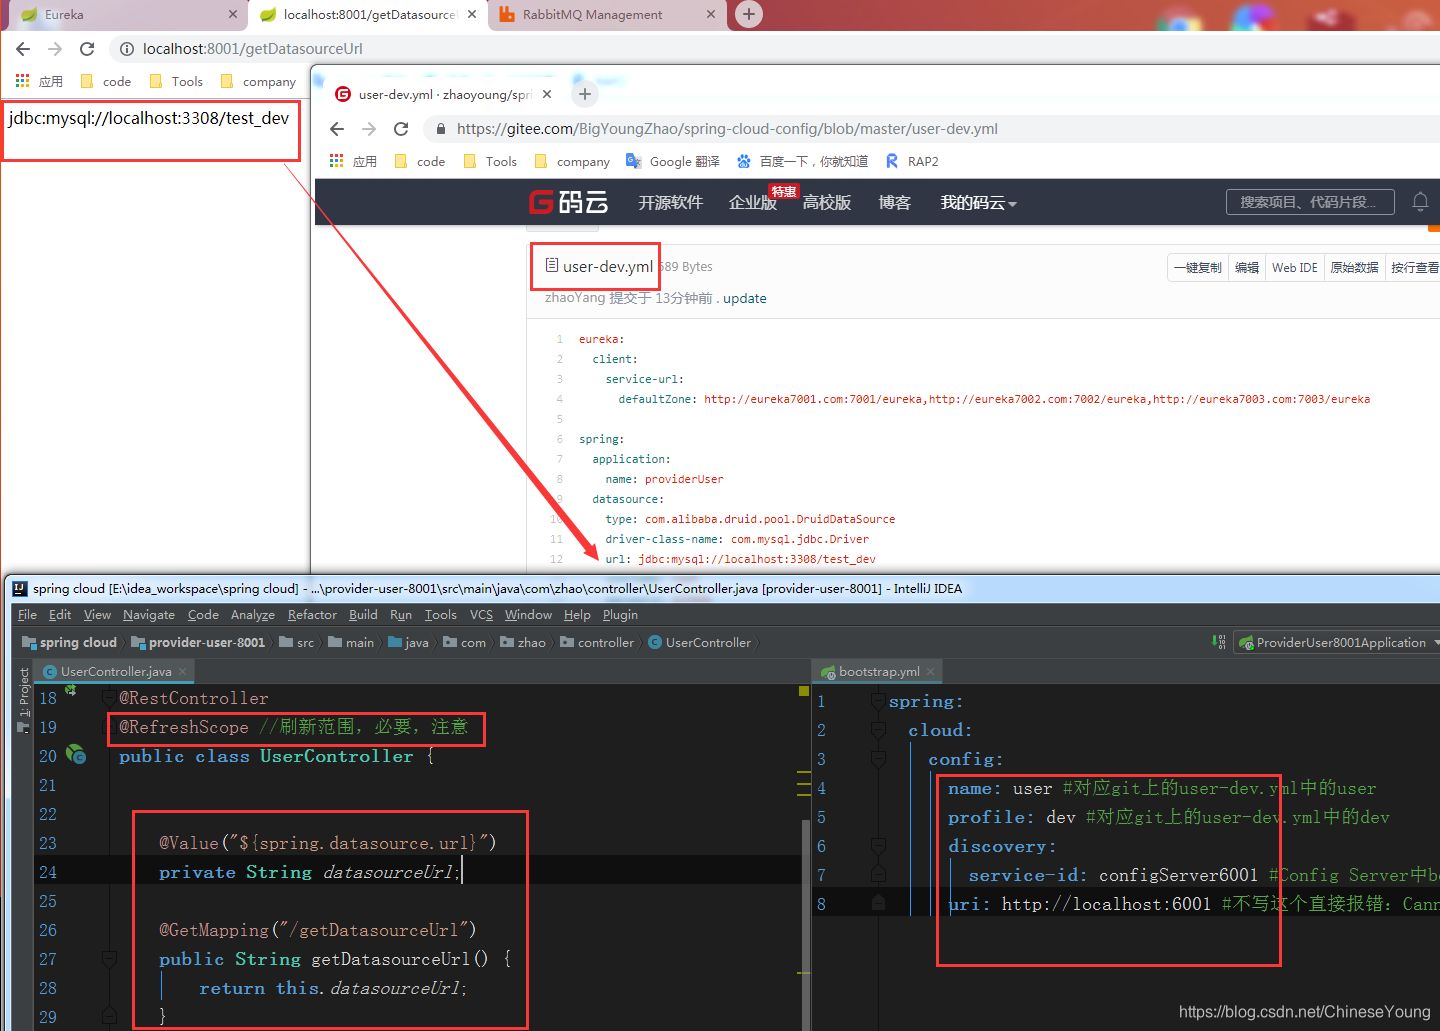Click spring cloud breadcrumb in IntelliJ

pos(69,643)
